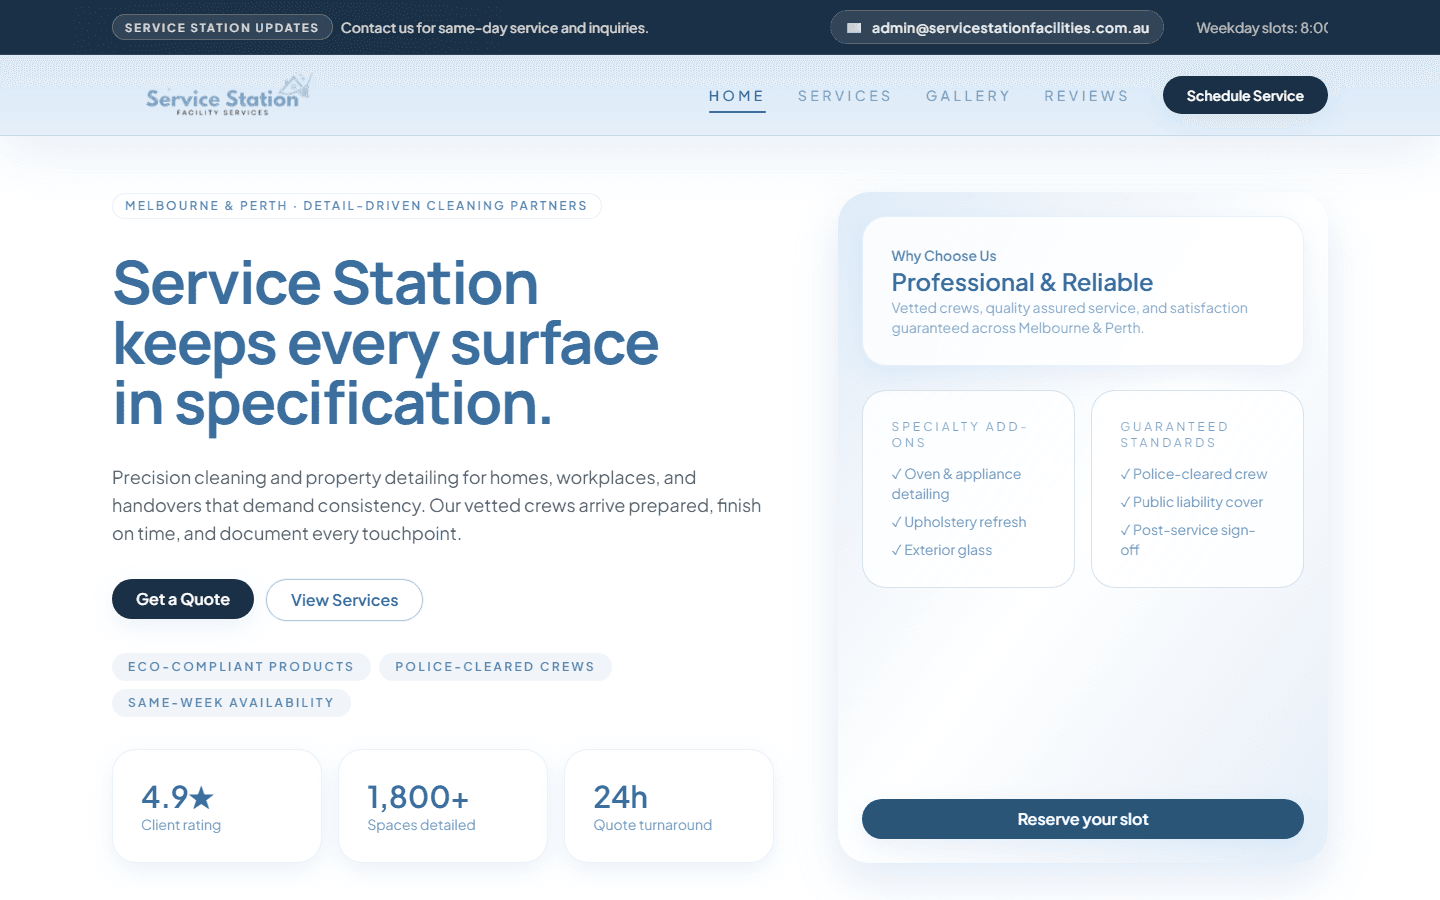Go to the HOME nav item
The height and width of the screenshot is (900, 1440).
pos(737,96)
